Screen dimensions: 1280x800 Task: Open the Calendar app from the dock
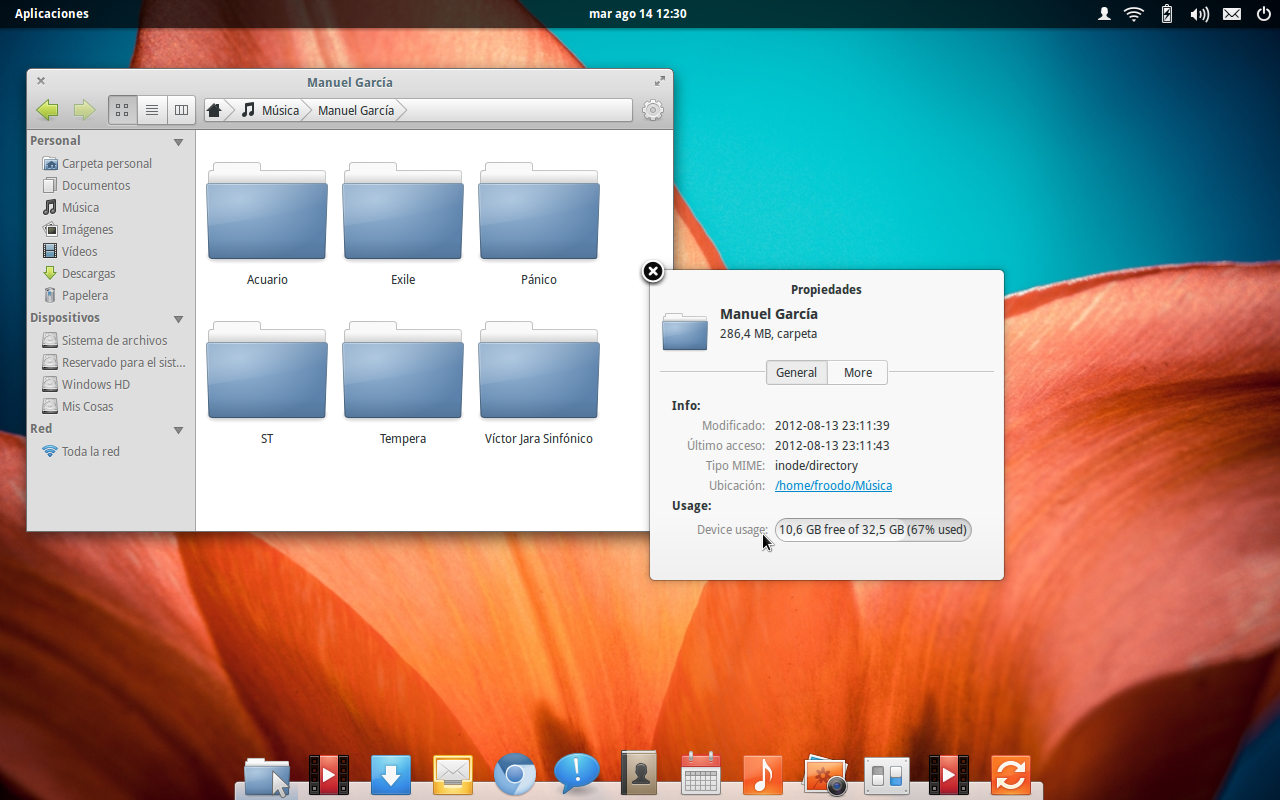tap(700, 774)
